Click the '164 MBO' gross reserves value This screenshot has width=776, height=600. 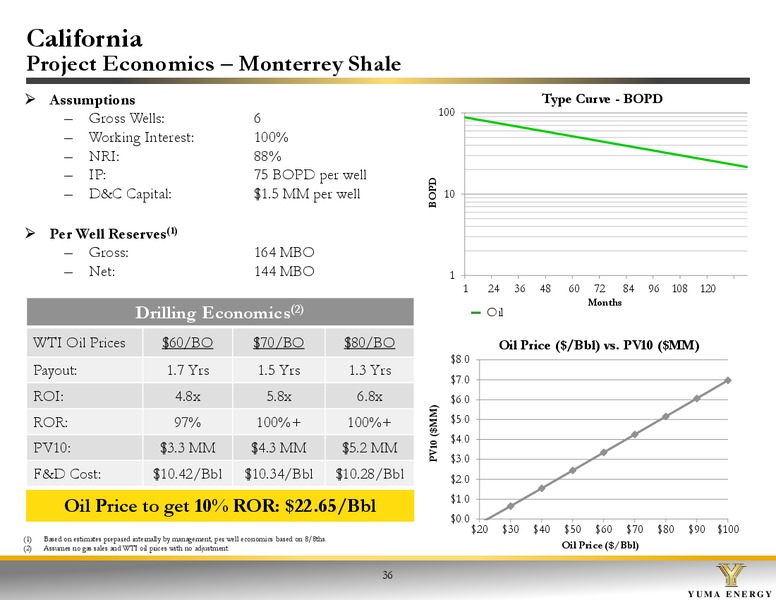coord(284,252)
